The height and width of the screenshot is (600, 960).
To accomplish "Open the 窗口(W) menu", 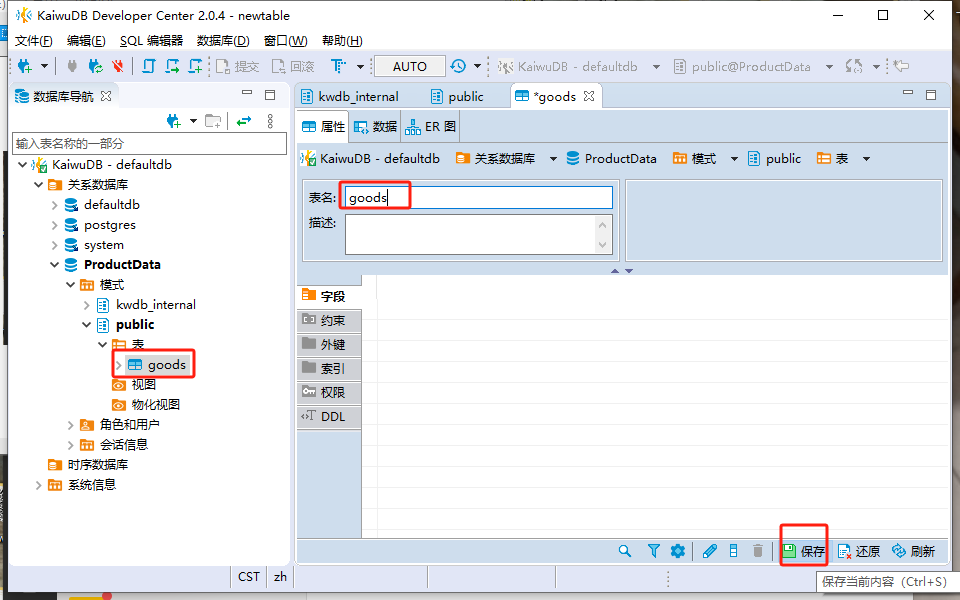I will tap(285, 40).
